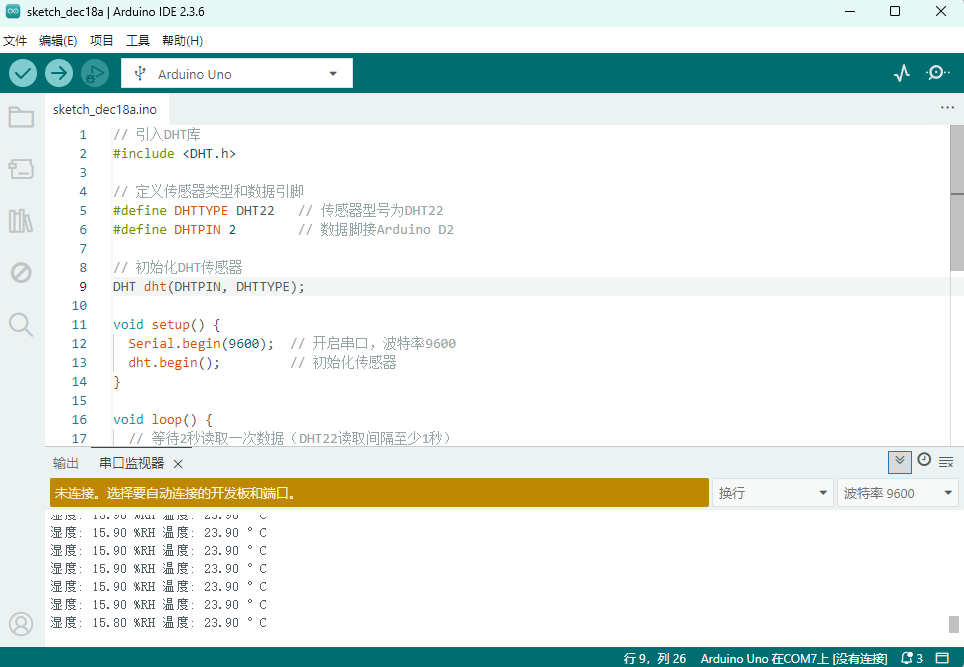Click the void loop() { line

point(163,420)
